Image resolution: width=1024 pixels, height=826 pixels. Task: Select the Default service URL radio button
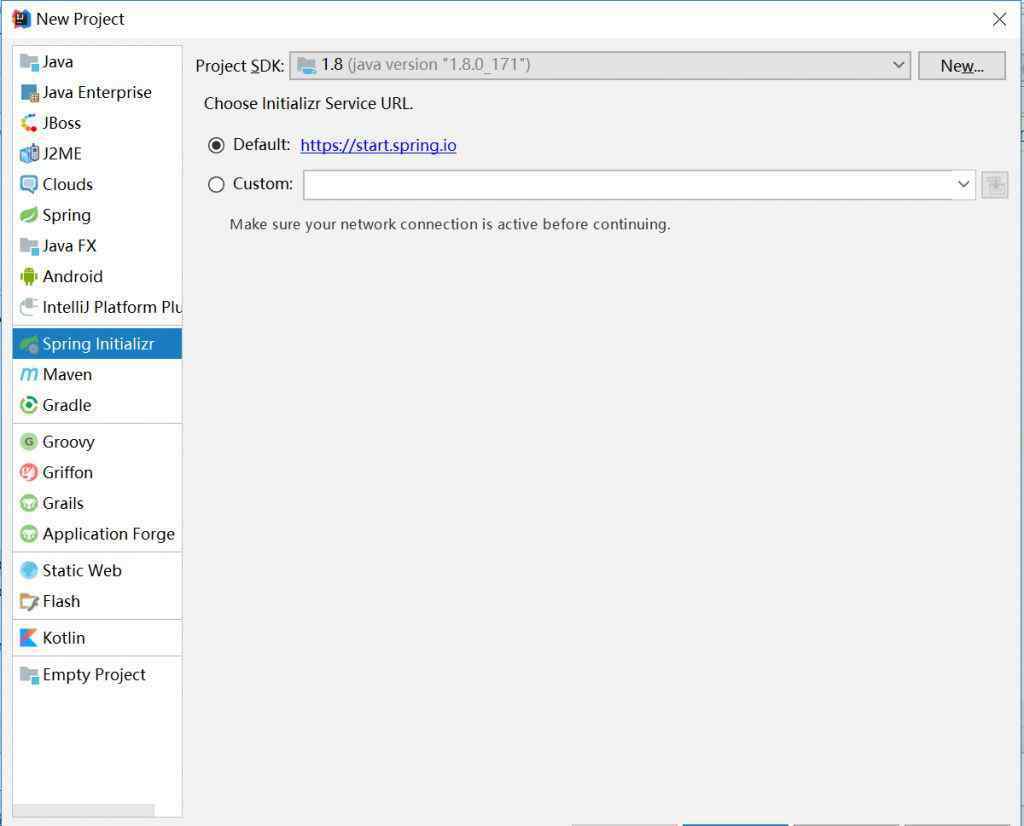click(216, 146)
